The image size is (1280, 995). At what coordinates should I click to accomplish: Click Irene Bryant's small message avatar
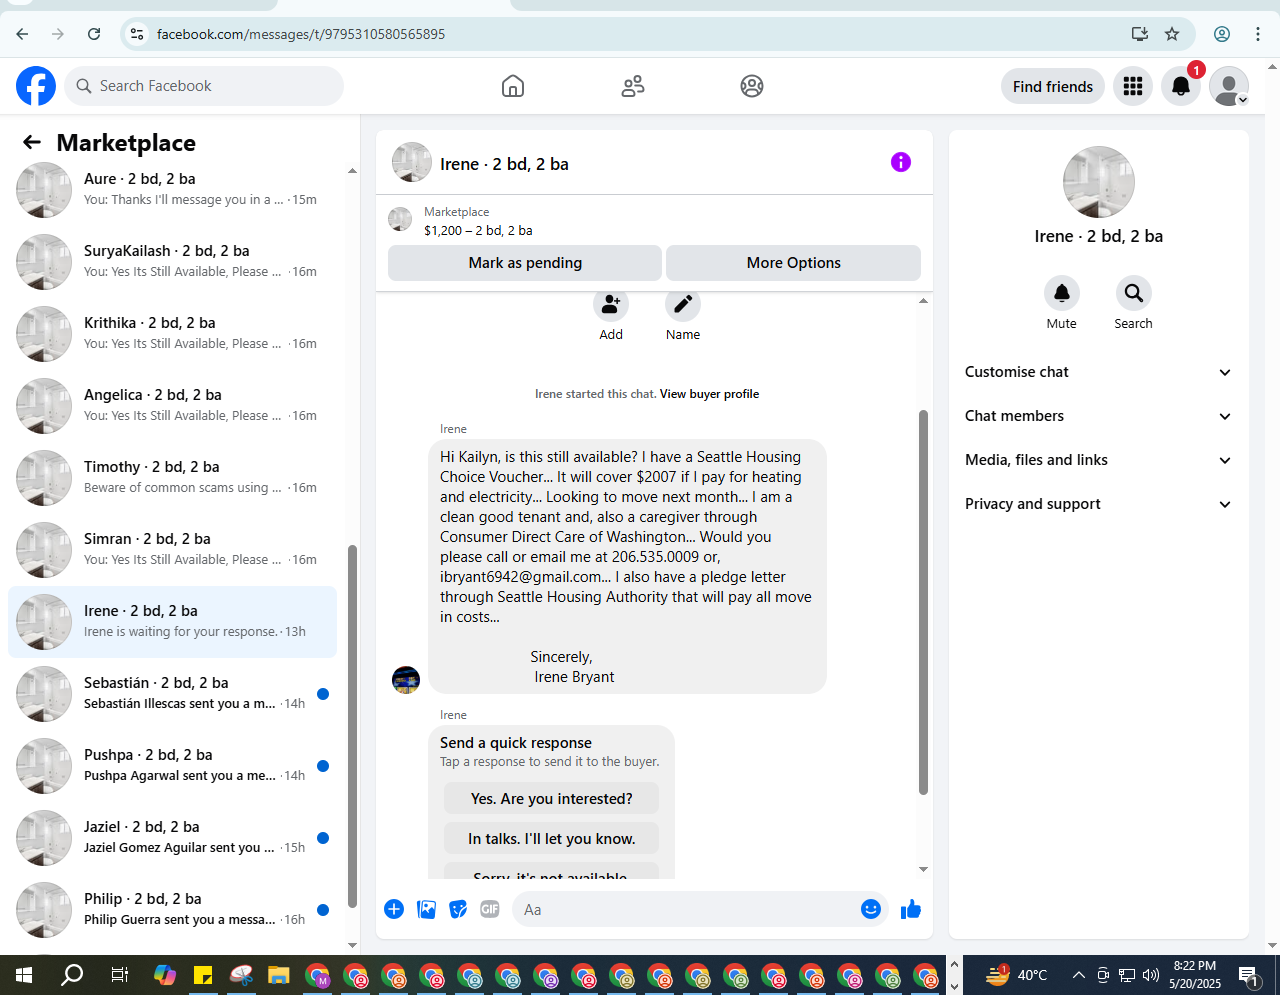(406, 680)
